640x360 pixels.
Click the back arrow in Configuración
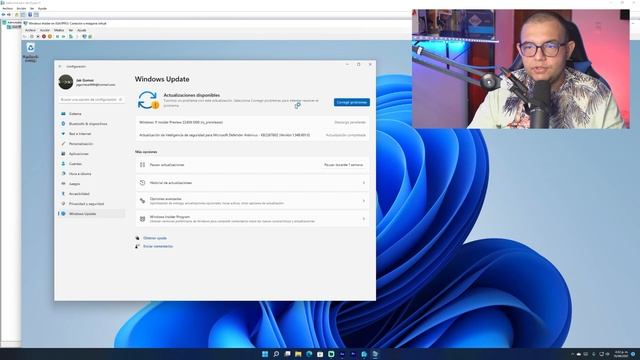point(60,66)
